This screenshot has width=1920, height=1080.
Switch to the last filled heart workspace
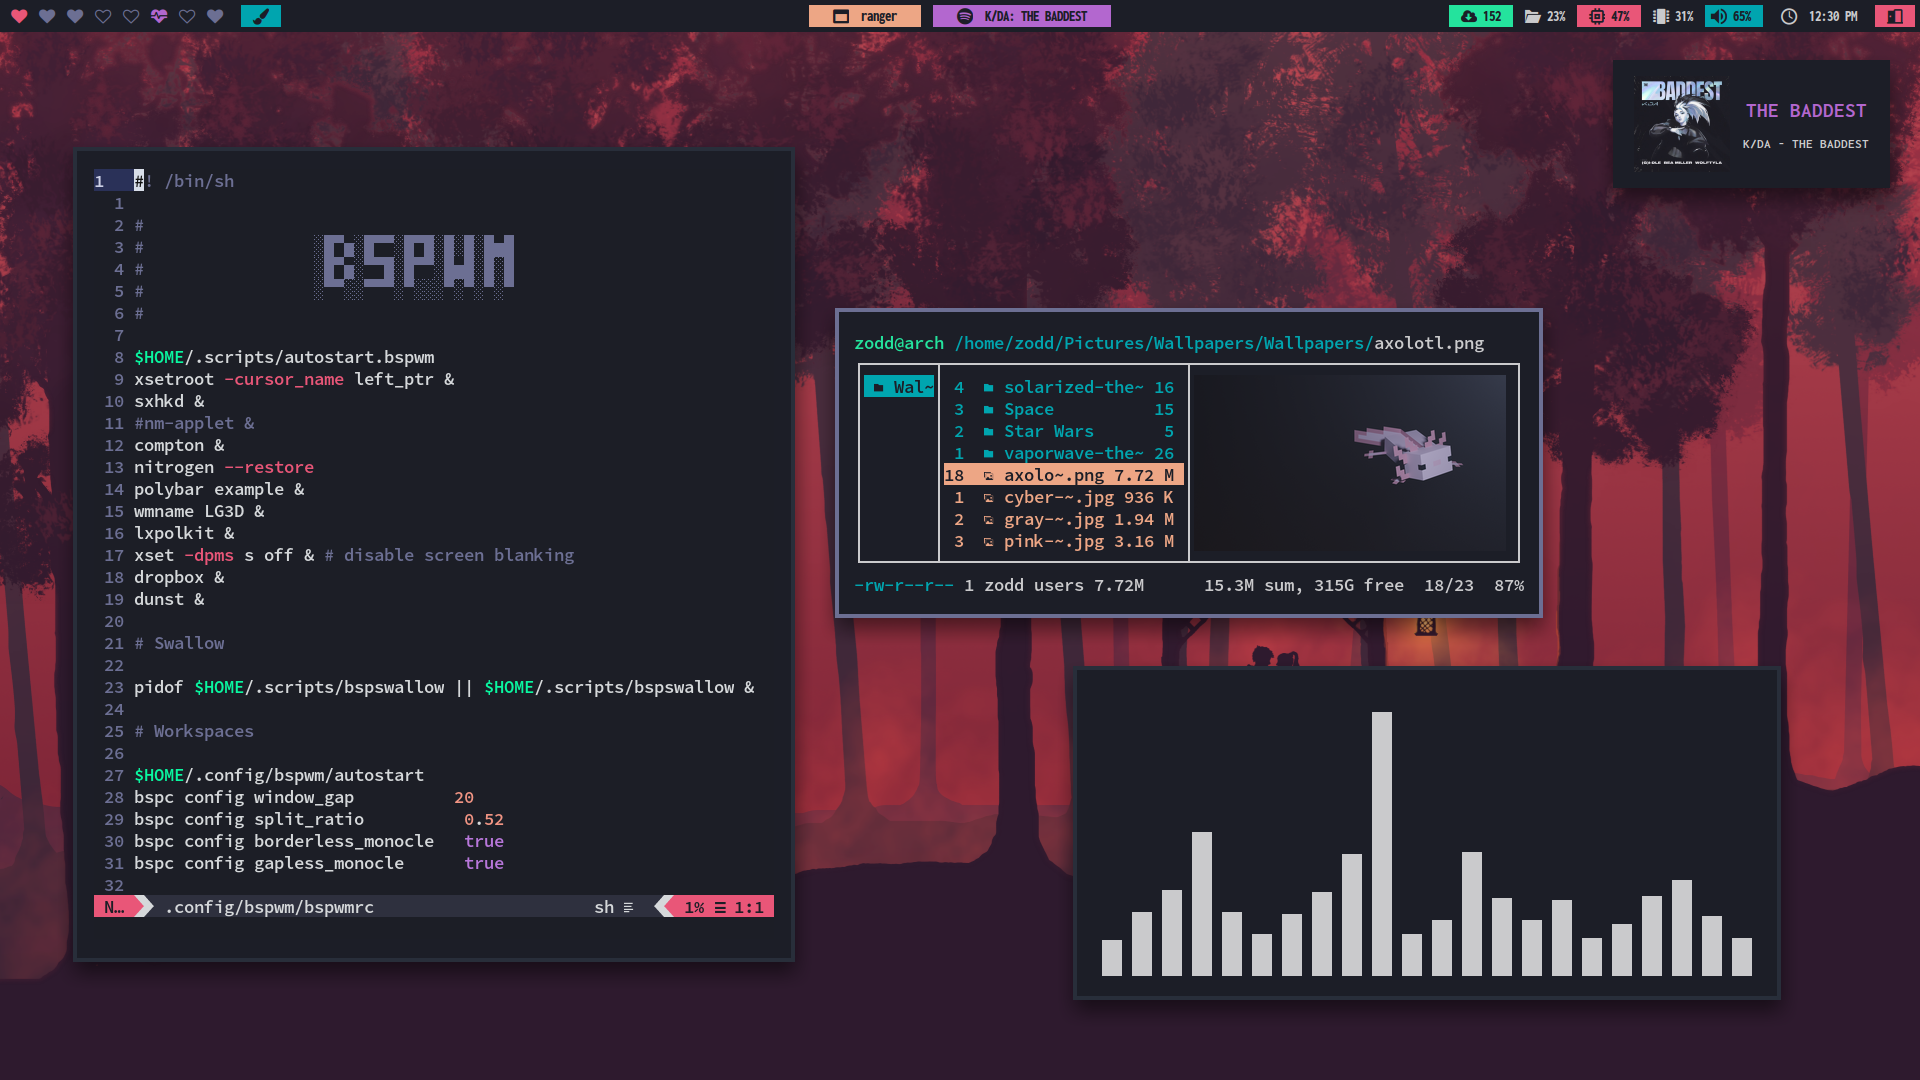[x=215, y=16]
